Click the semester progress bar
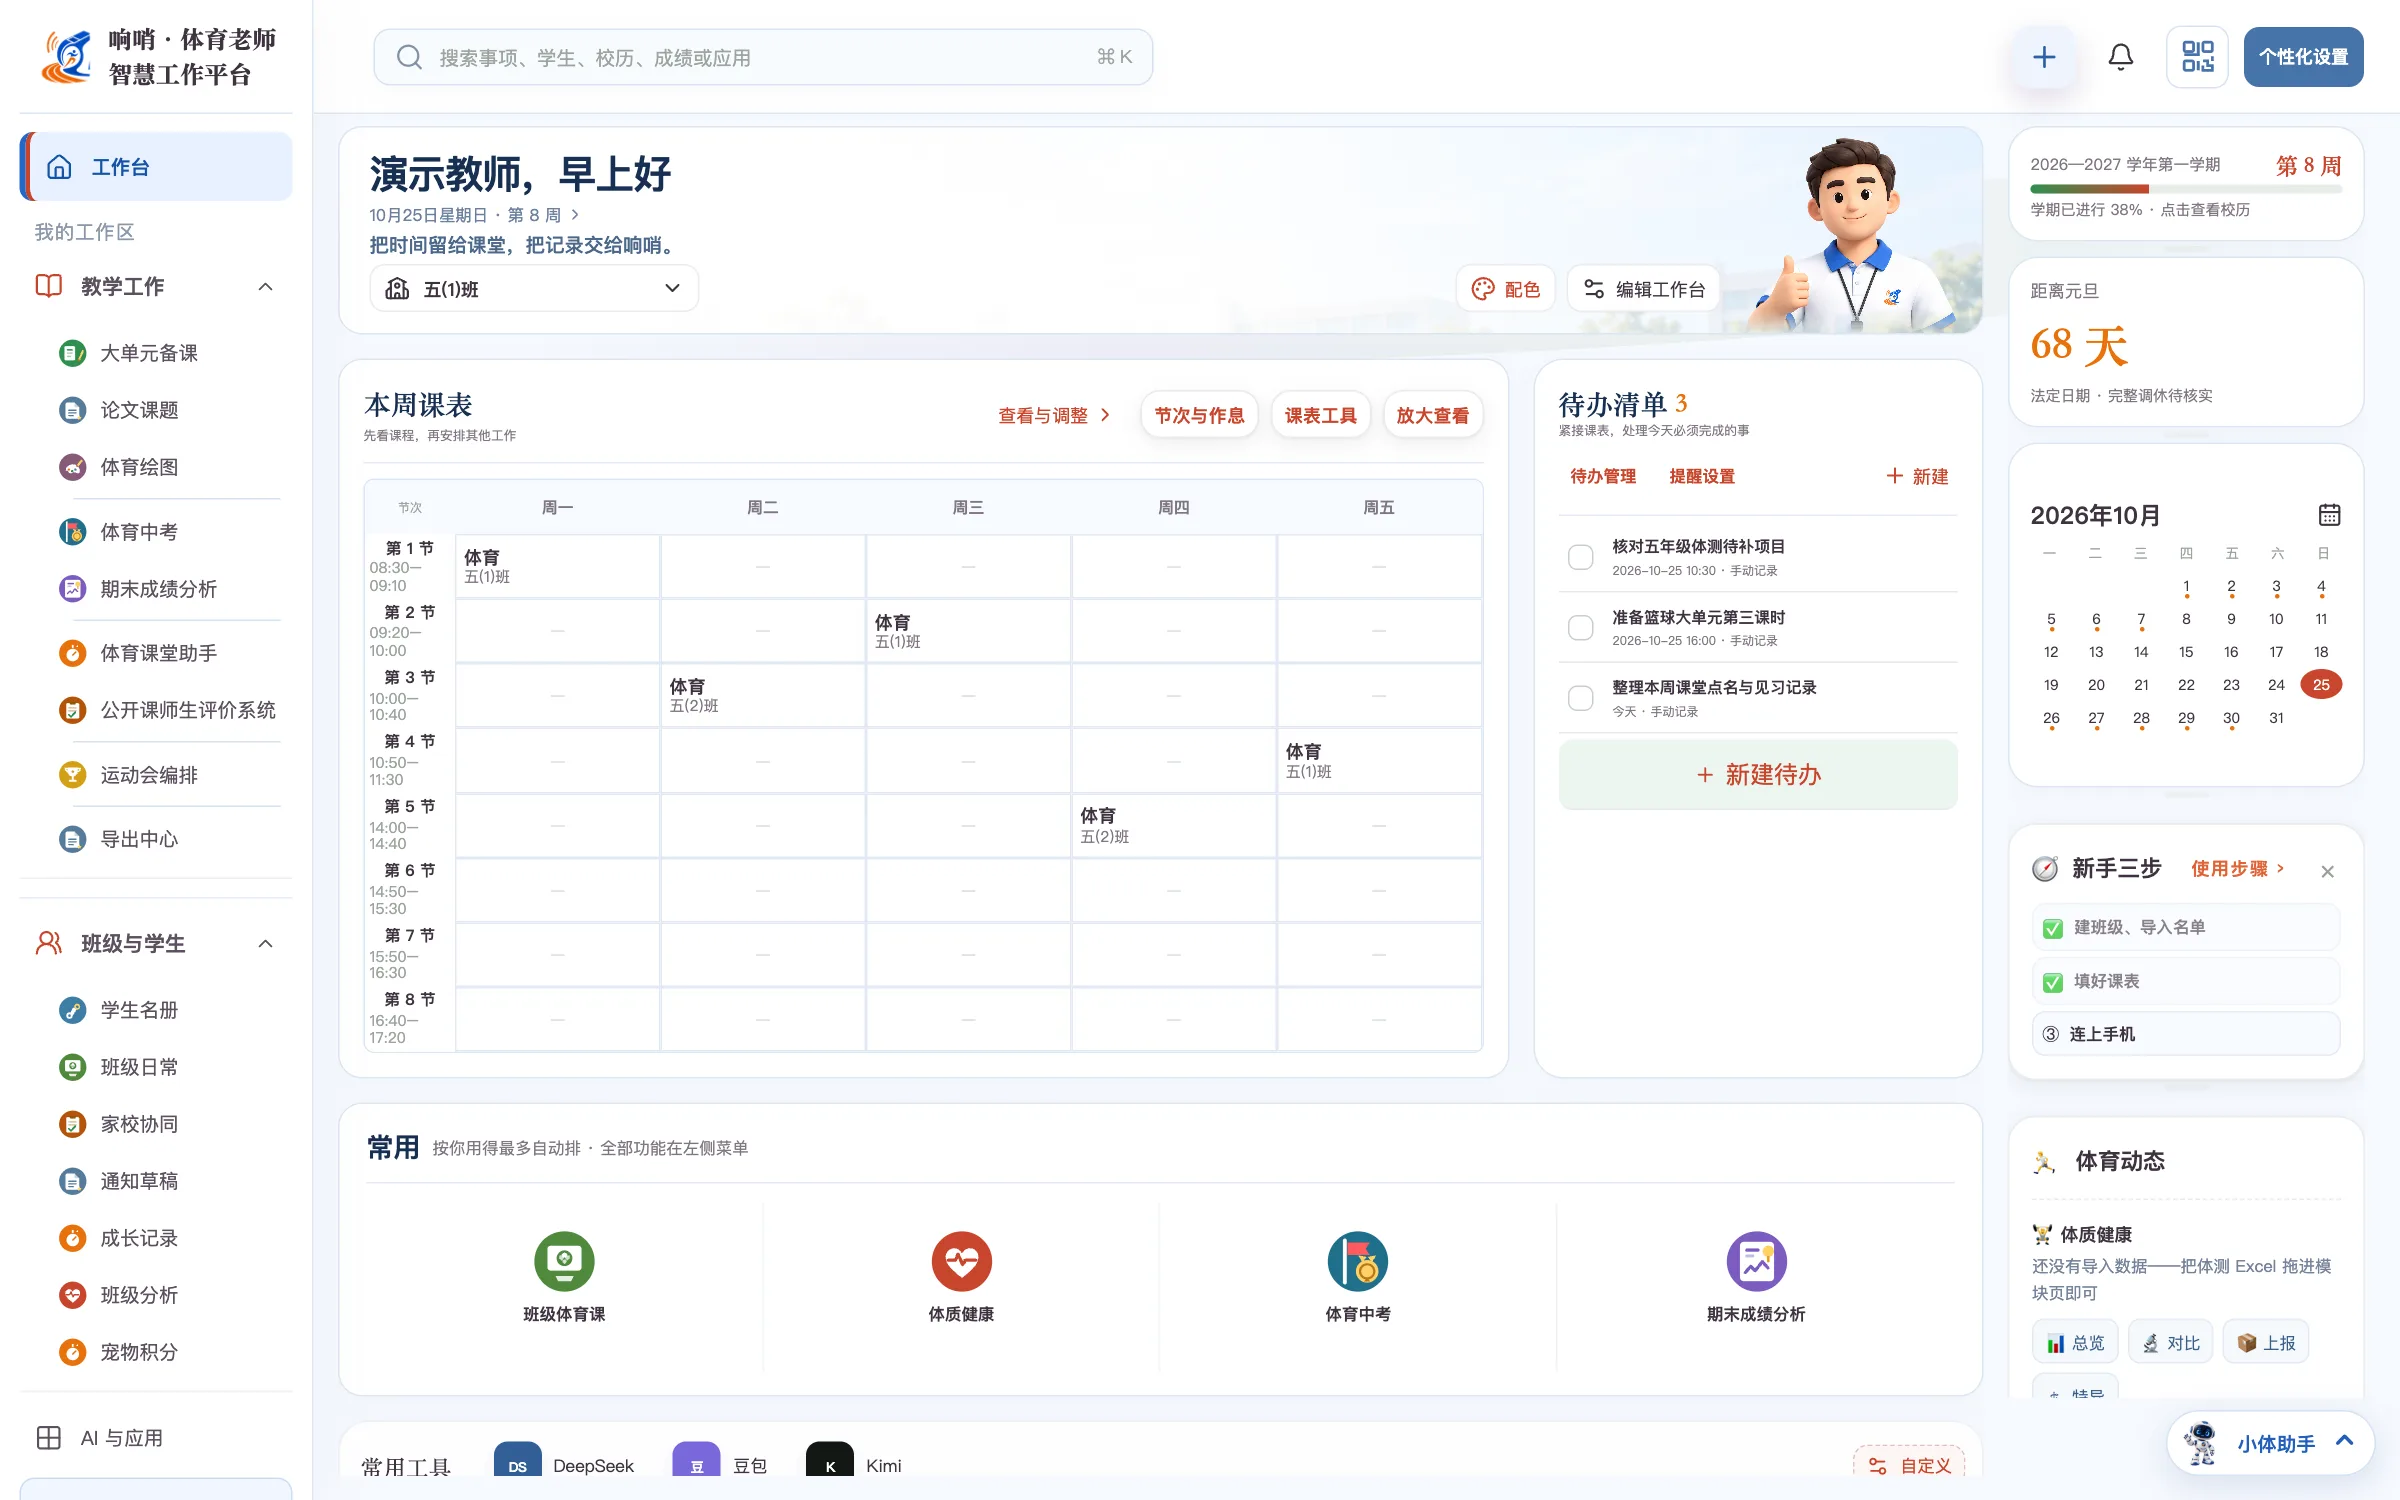Screen dimensions: 2400x1500 [x=2185, y=188]
